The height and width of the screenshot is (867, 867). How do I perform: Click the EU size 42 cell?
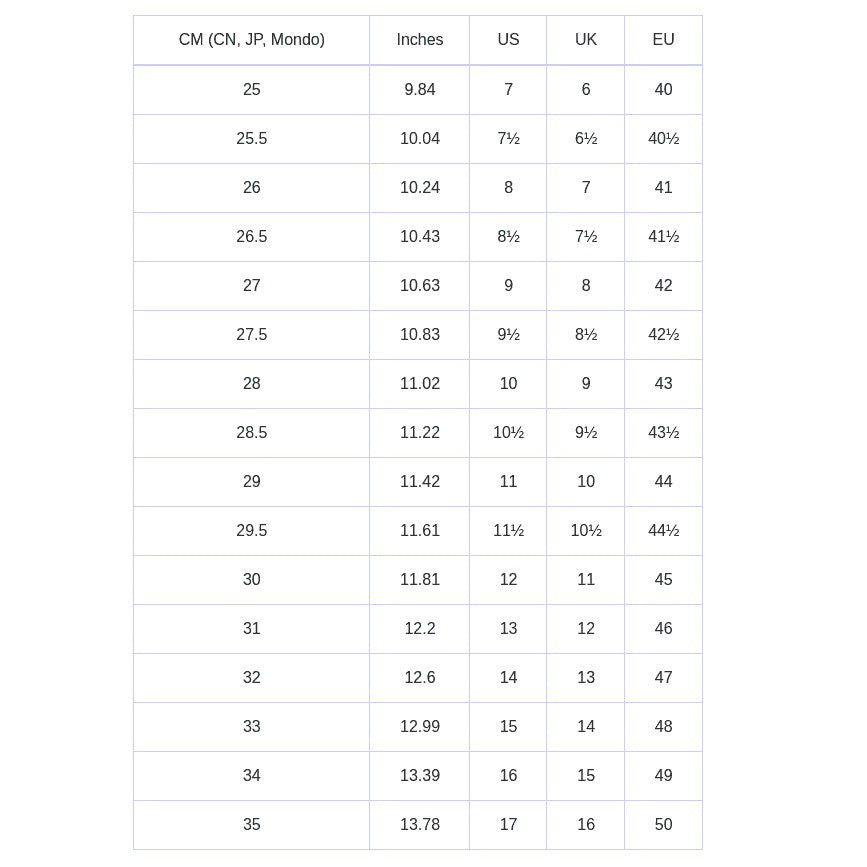[x=663, y=285]
